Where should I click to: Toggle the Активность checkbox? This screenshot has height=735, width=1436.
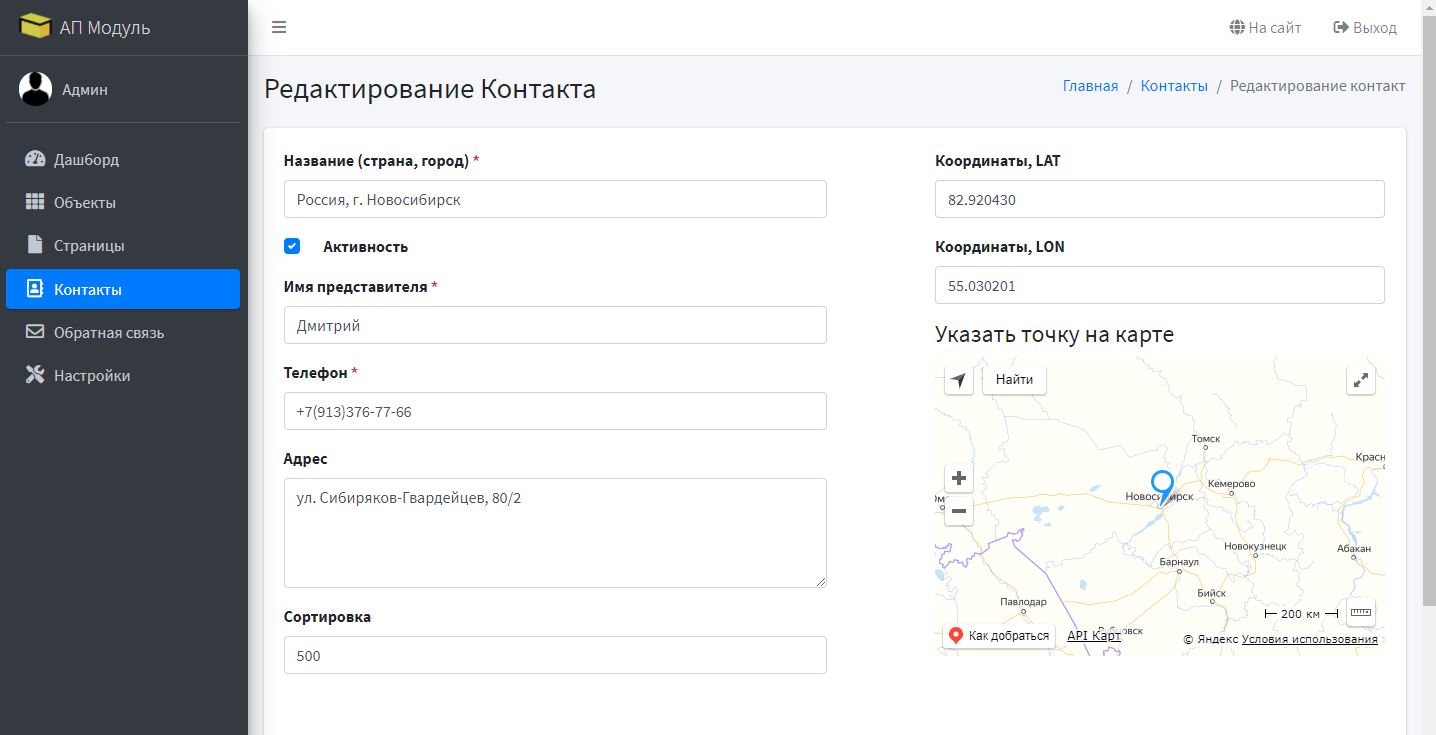coord(292,246)
